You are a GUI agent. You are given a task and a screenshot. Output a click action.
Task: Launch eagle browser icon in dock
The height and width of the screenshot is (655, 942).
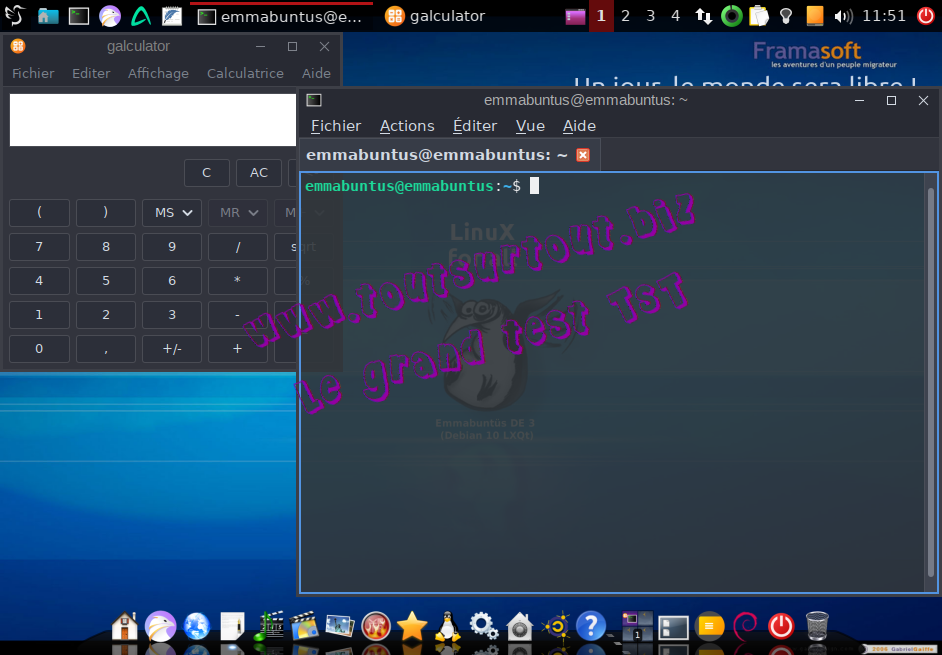pyautogui.click(x=160, y=626)
